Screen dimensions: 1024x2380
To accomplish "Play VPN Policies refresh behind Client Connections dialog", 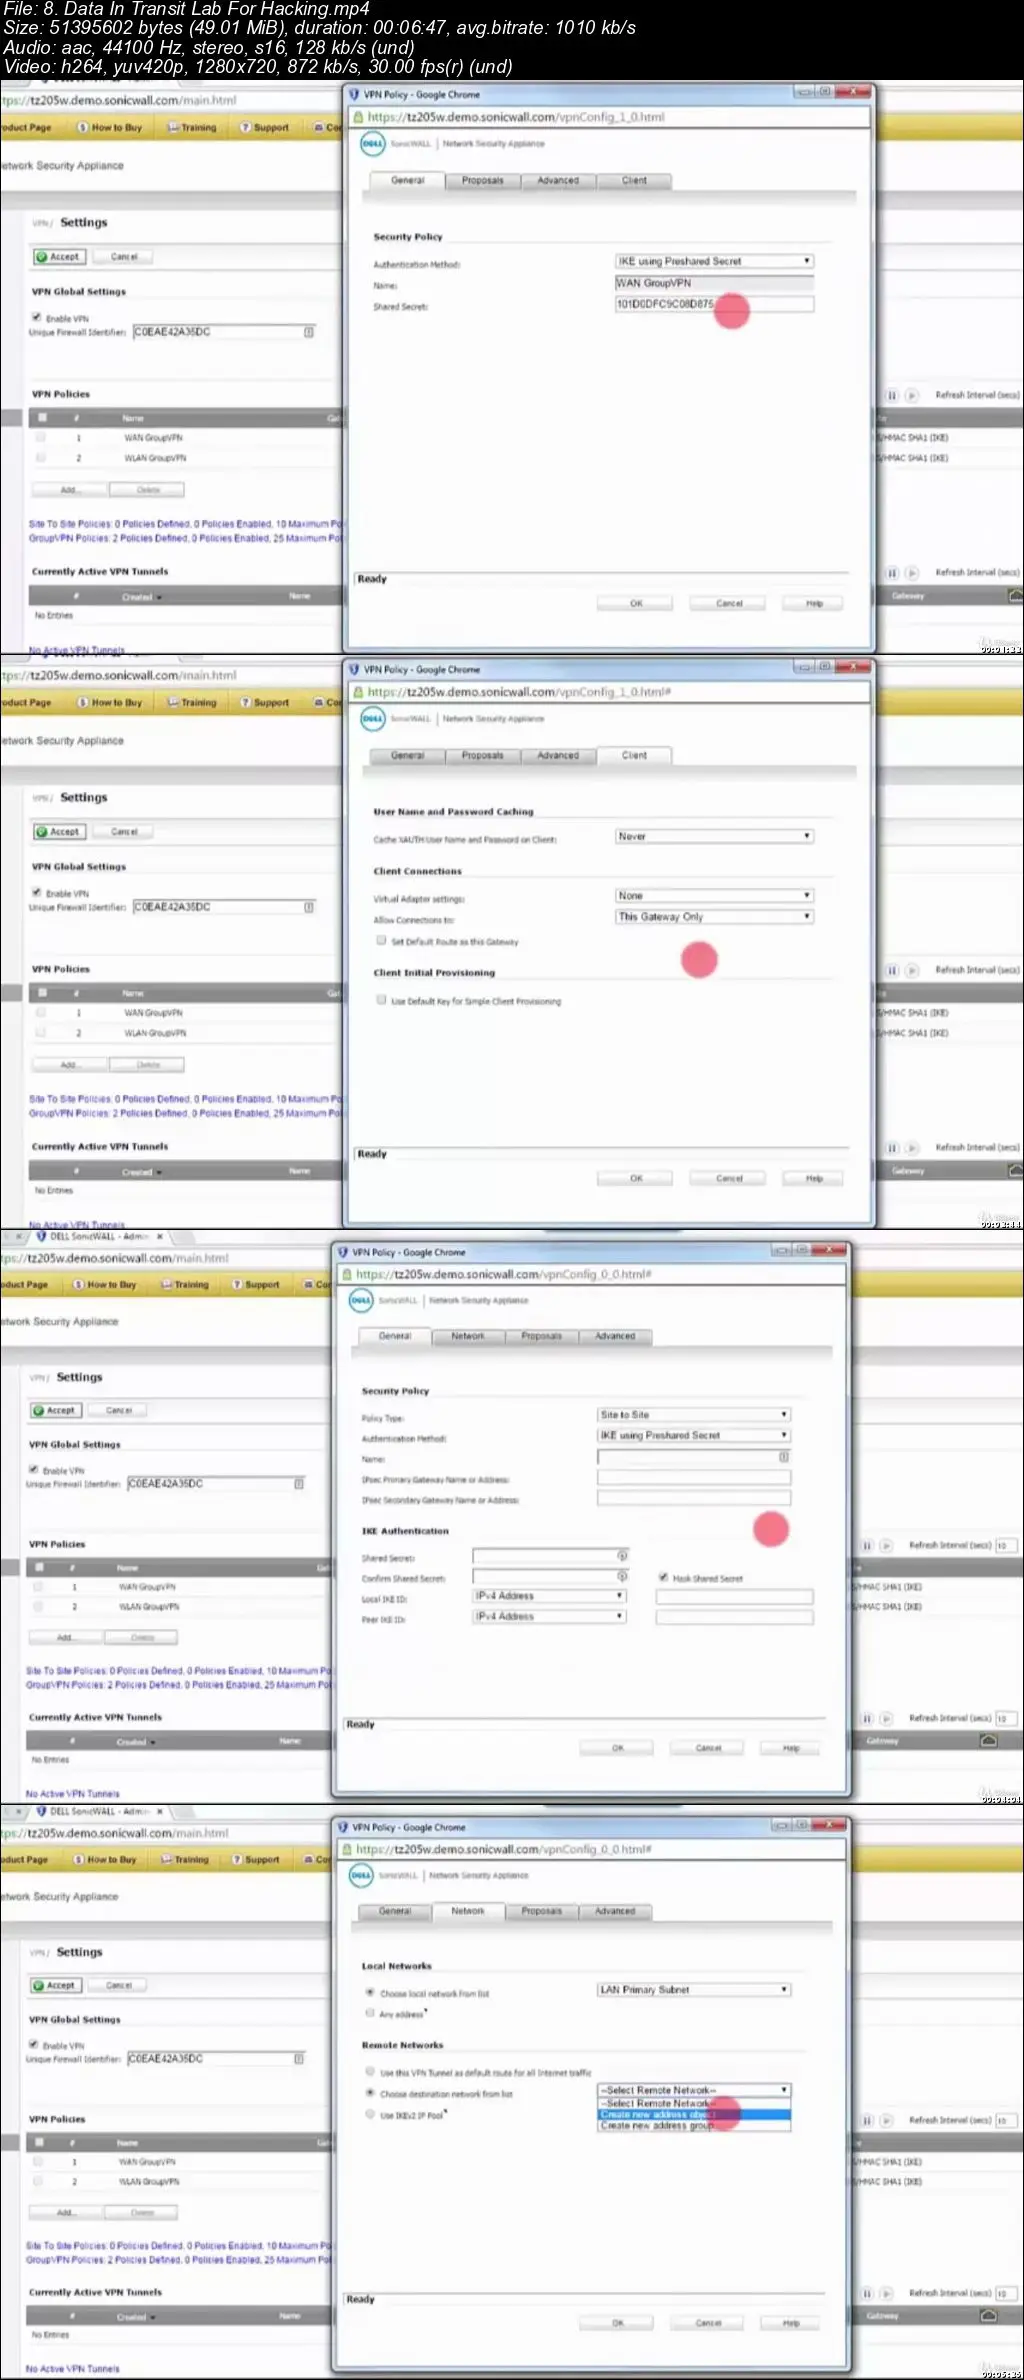I will 912,970.
